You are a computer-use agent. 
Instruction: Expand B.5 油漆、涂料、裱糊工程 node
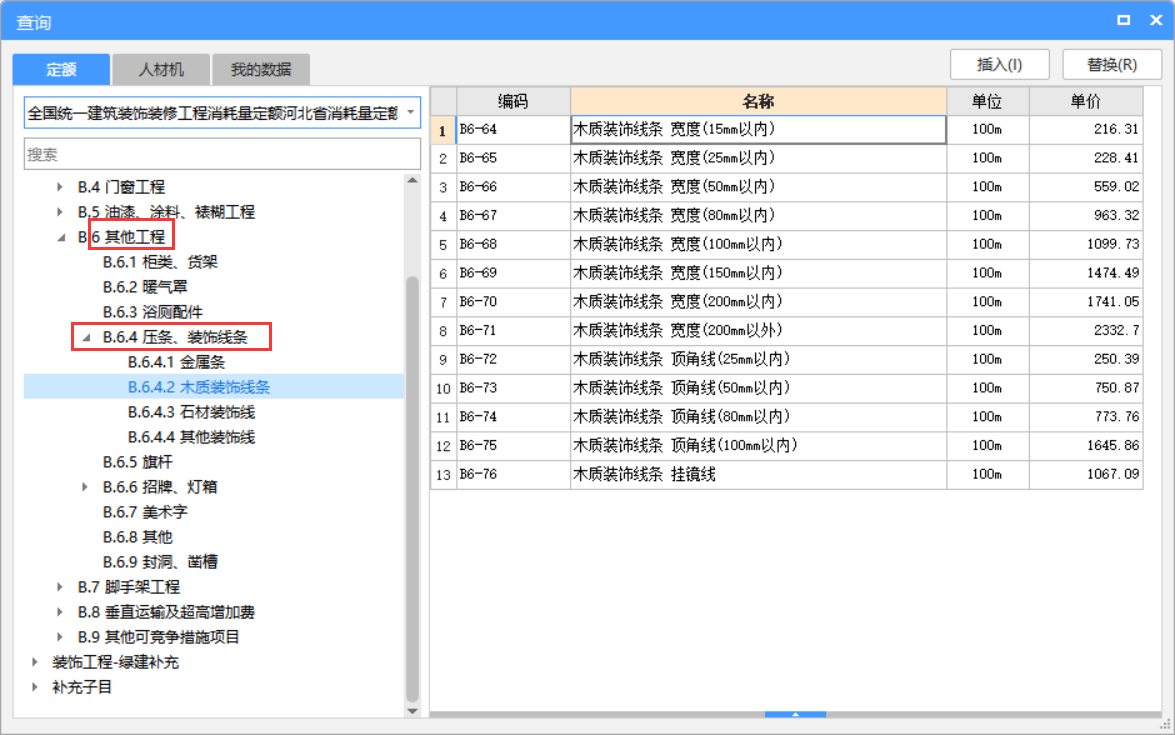[60, 212]
